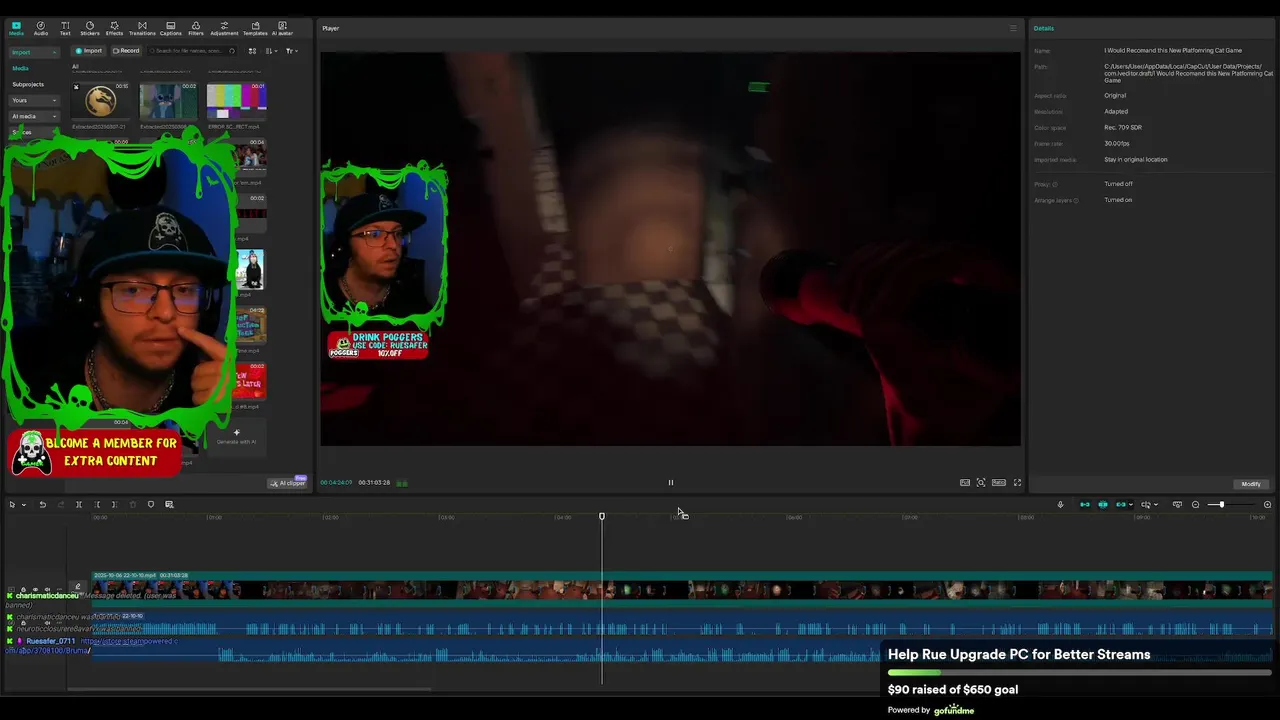The image size is (1280, 720).
Task: Open the timeline crop image tool
Action: pyautogui.click(x=169, y=505)
